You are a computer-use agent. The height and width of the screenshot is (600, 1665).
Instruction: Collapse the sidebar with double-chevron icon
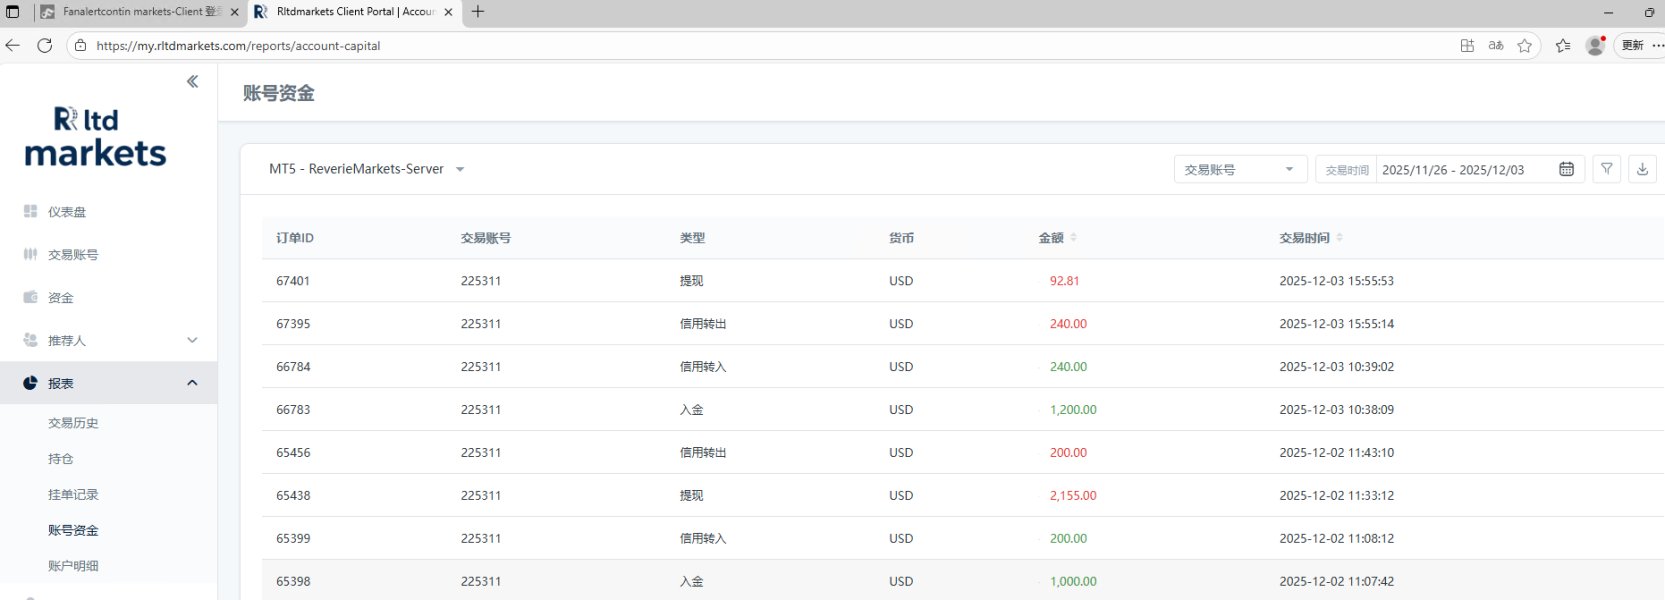(x=192, y=82)
